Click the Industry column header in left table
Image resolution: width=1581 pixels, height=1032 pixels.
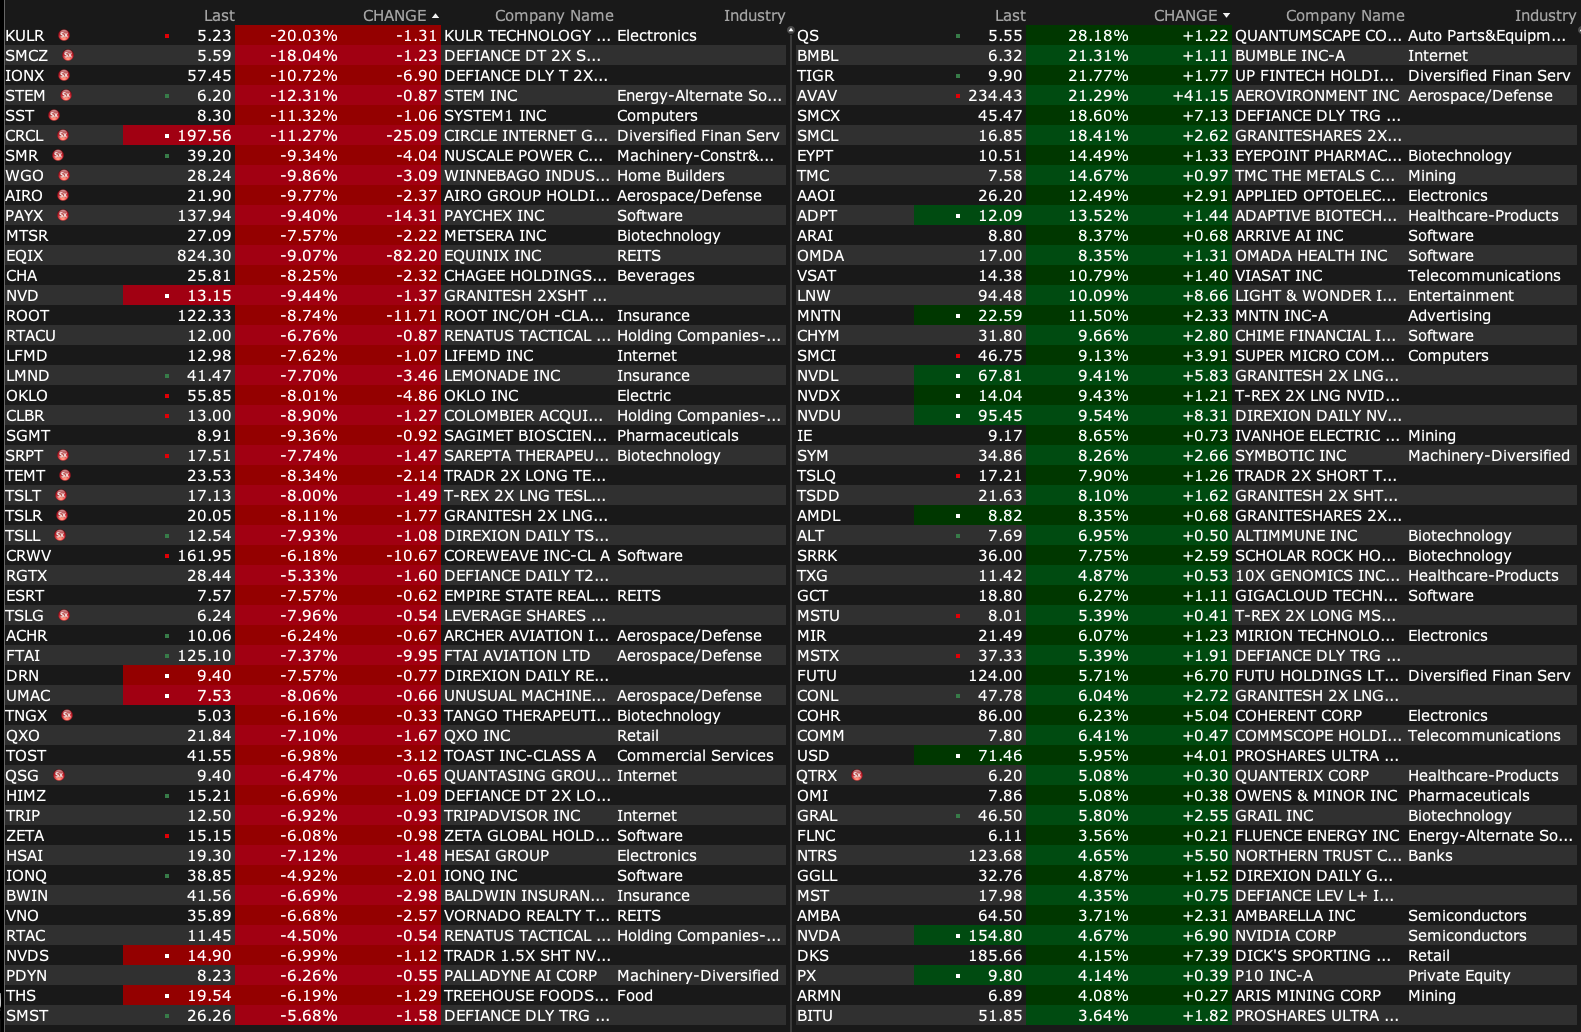click(x=754, y=16)
